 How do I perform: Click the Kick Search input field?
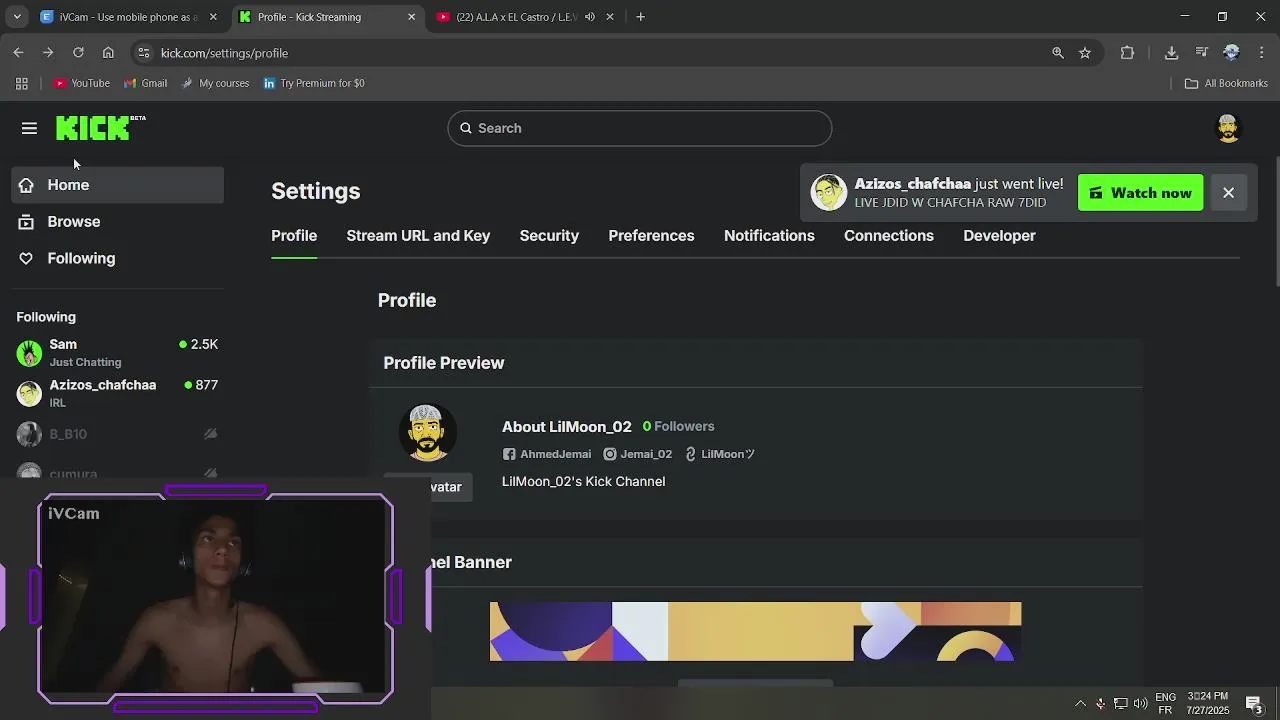(x=640, y=128)
